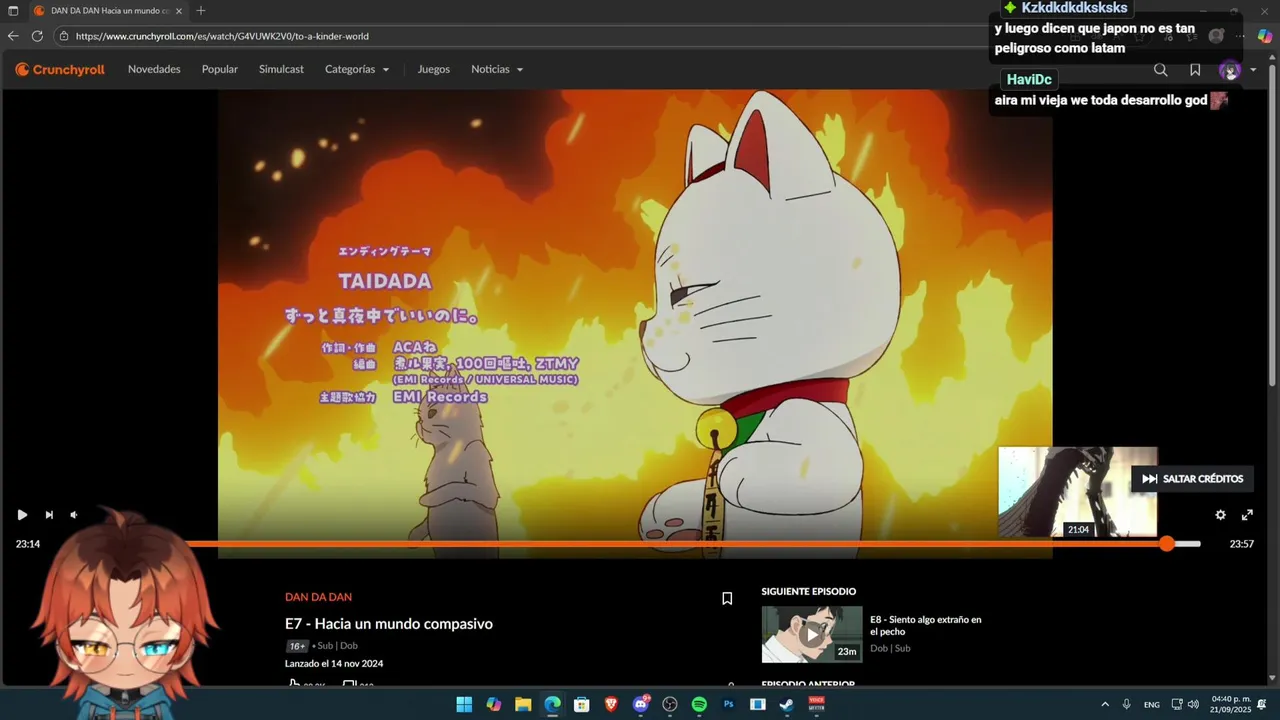Screen dimensions: 1280x720
Task: Switch to Microsoft Edge in taskbar
Action: [x=552, y=704]
